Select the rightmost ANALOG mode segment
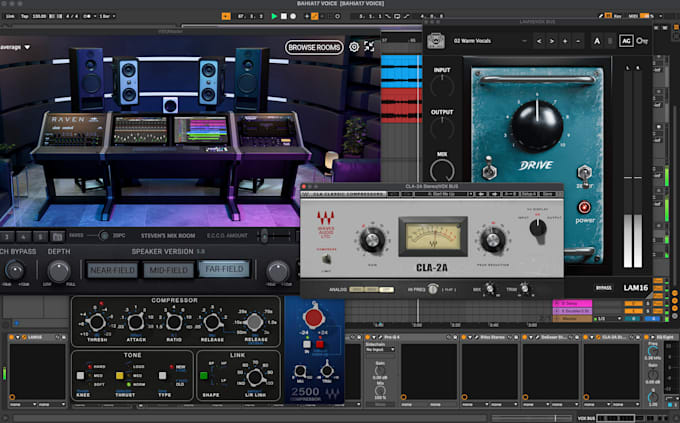The image size is (680, 423). pyautogui.click(x=387, y=289)
